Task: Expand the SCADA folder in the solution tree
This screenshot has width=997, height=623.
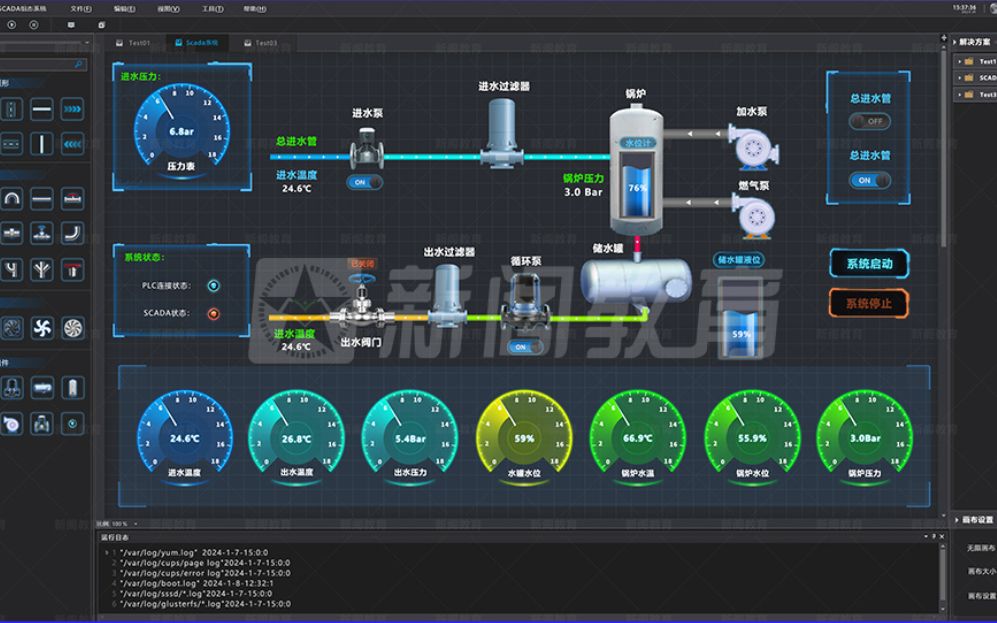Action: coord(959,77)
